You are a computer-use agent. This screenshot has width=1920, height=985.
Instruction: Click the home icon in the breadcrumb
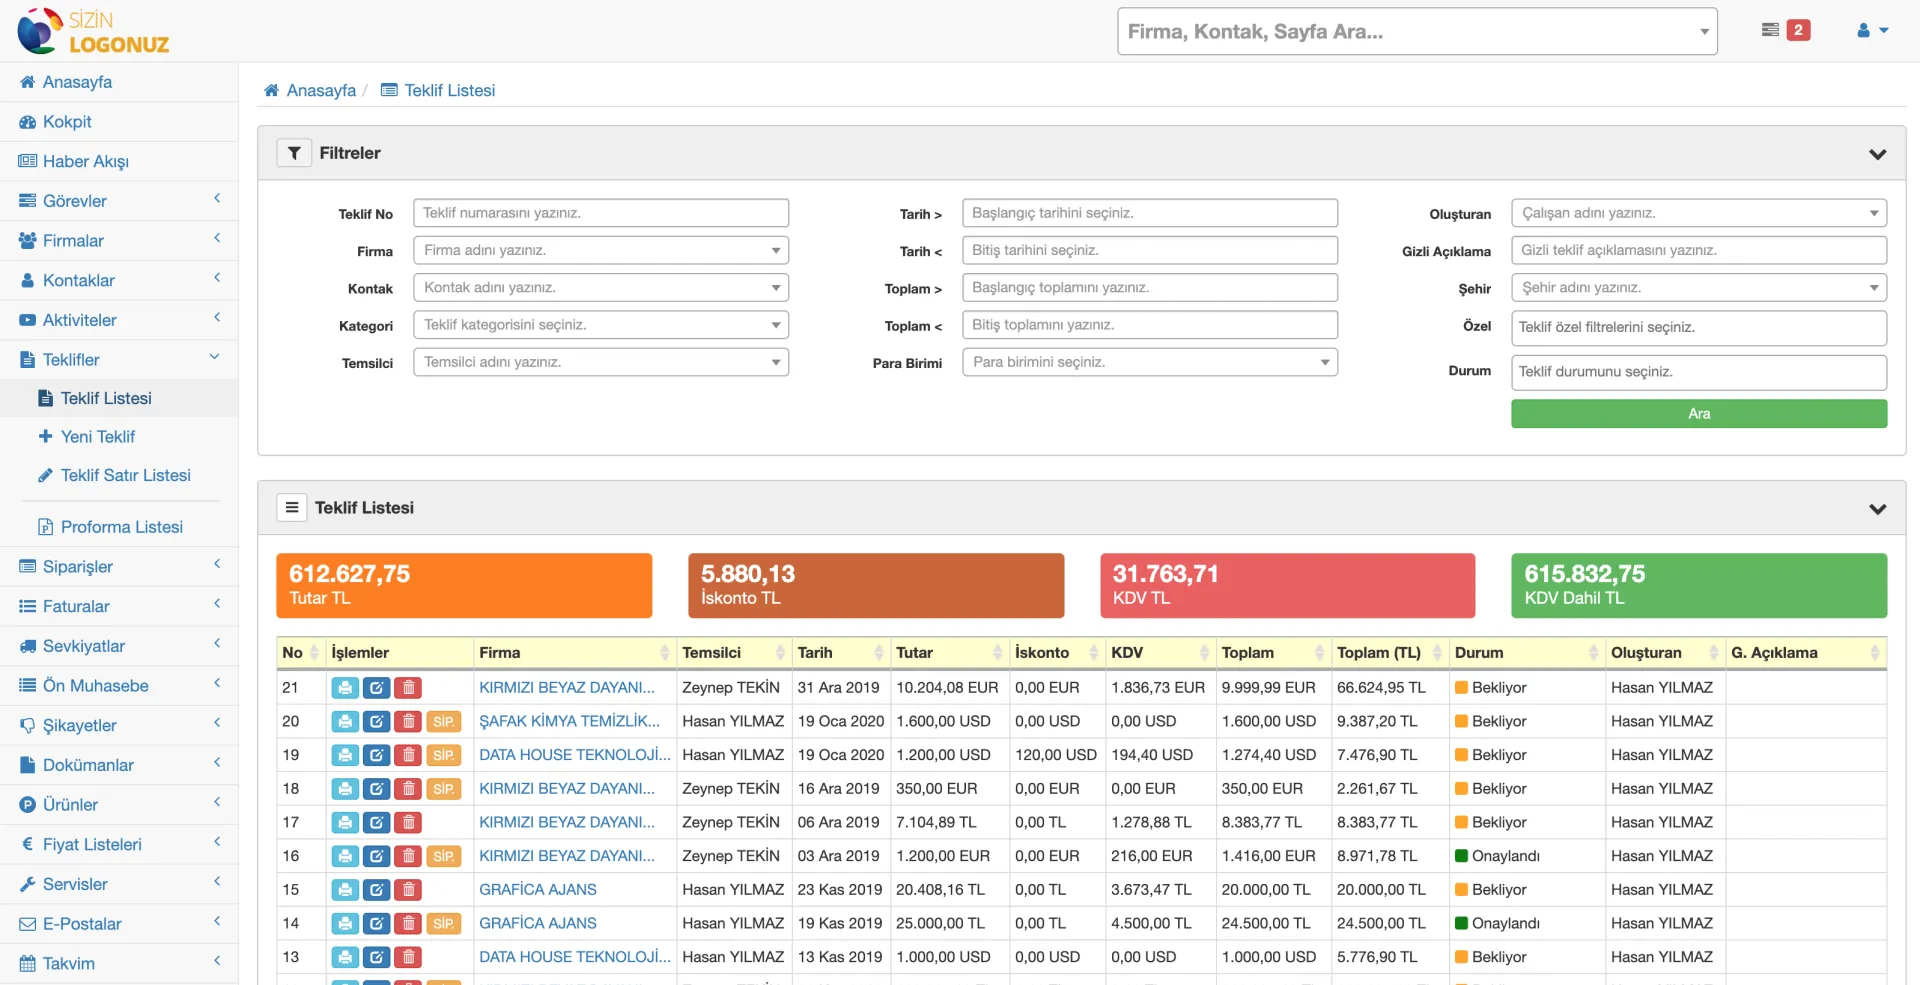click(271, 90)
